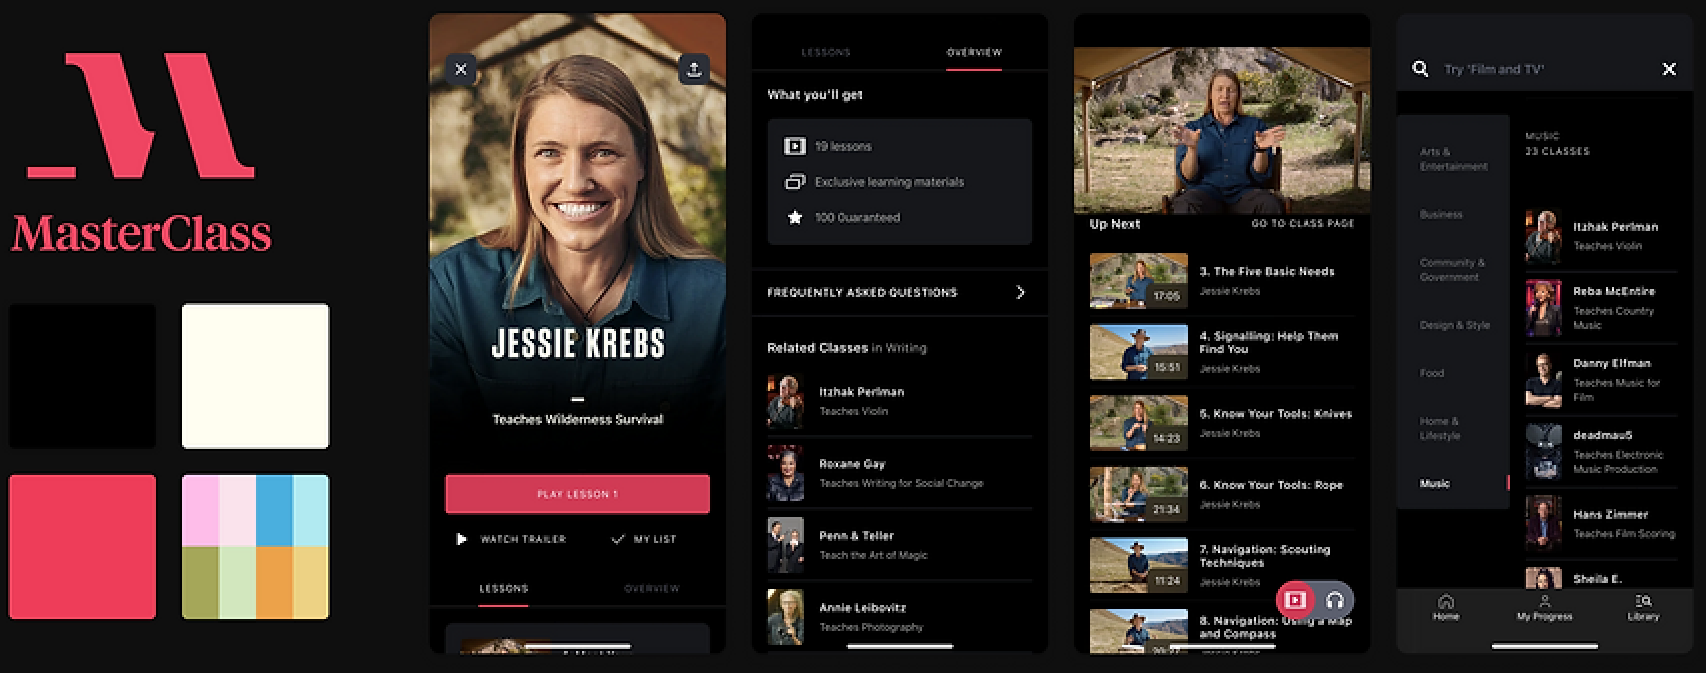Screen dimensions: 1706x673
Task: Select Music category
Action: 1435,484
